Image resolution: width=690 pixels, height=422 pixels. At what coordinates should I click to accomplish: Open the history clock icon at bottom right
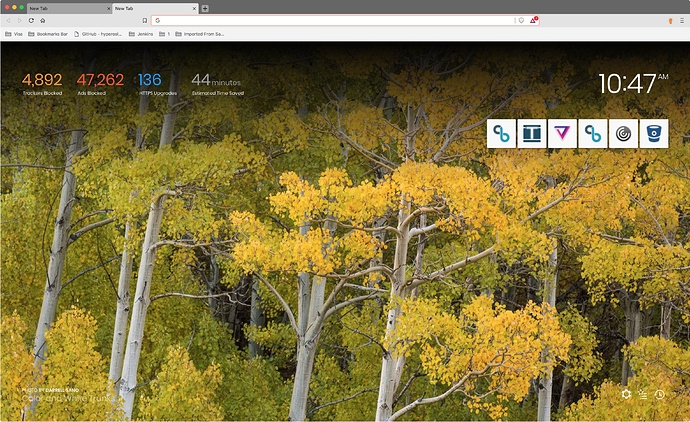pyautogui.click(x=659, y=394)
